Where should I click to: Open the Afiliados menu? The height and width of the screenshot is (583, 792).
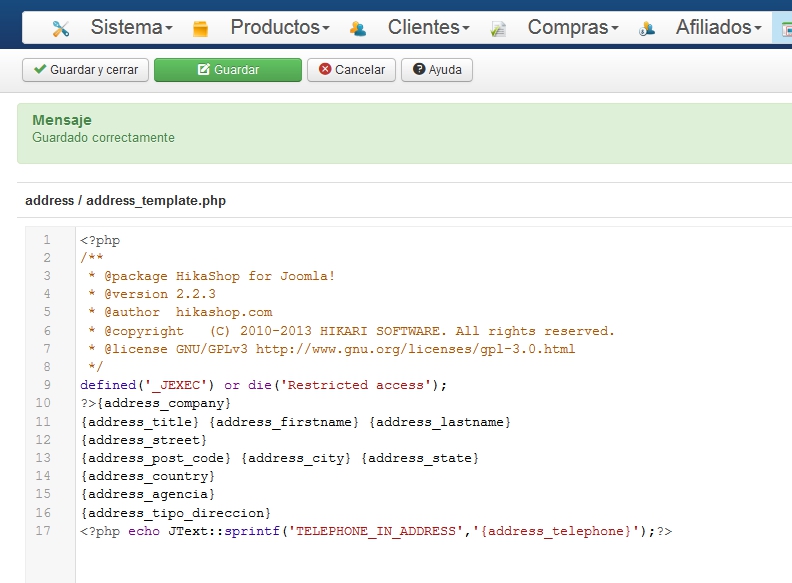(x=718, y=27)
